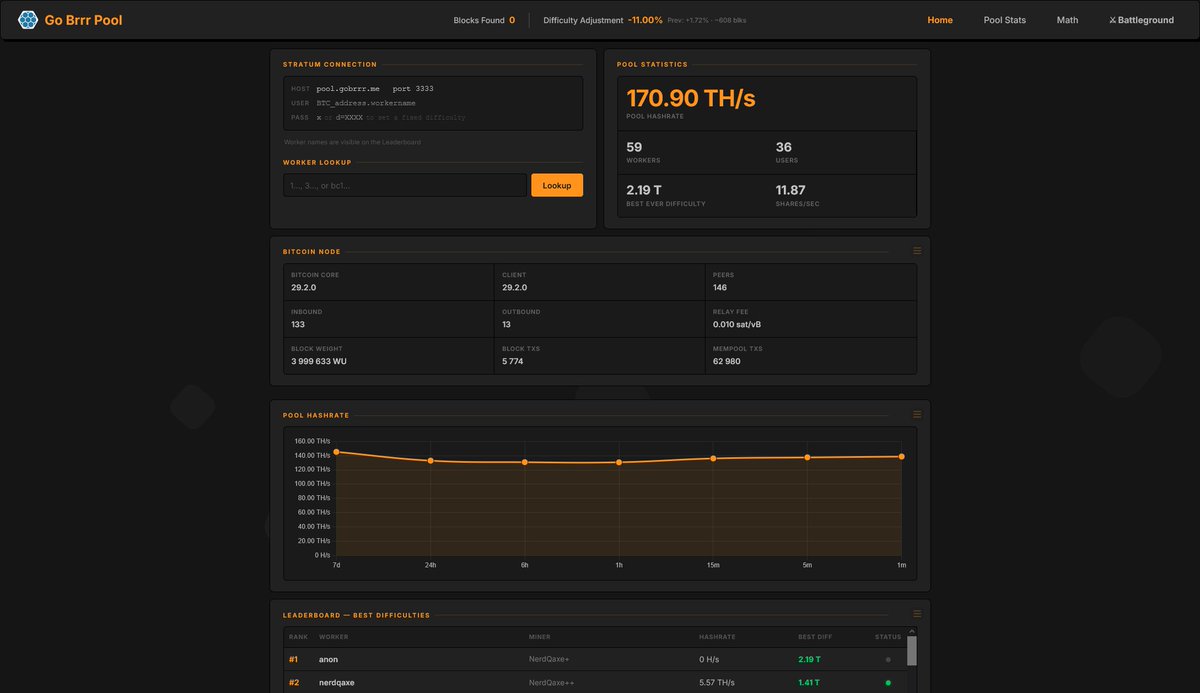Click rank #1 in the leaderboard
This screenshot has width=1200, height=693.
pos(294,660)
